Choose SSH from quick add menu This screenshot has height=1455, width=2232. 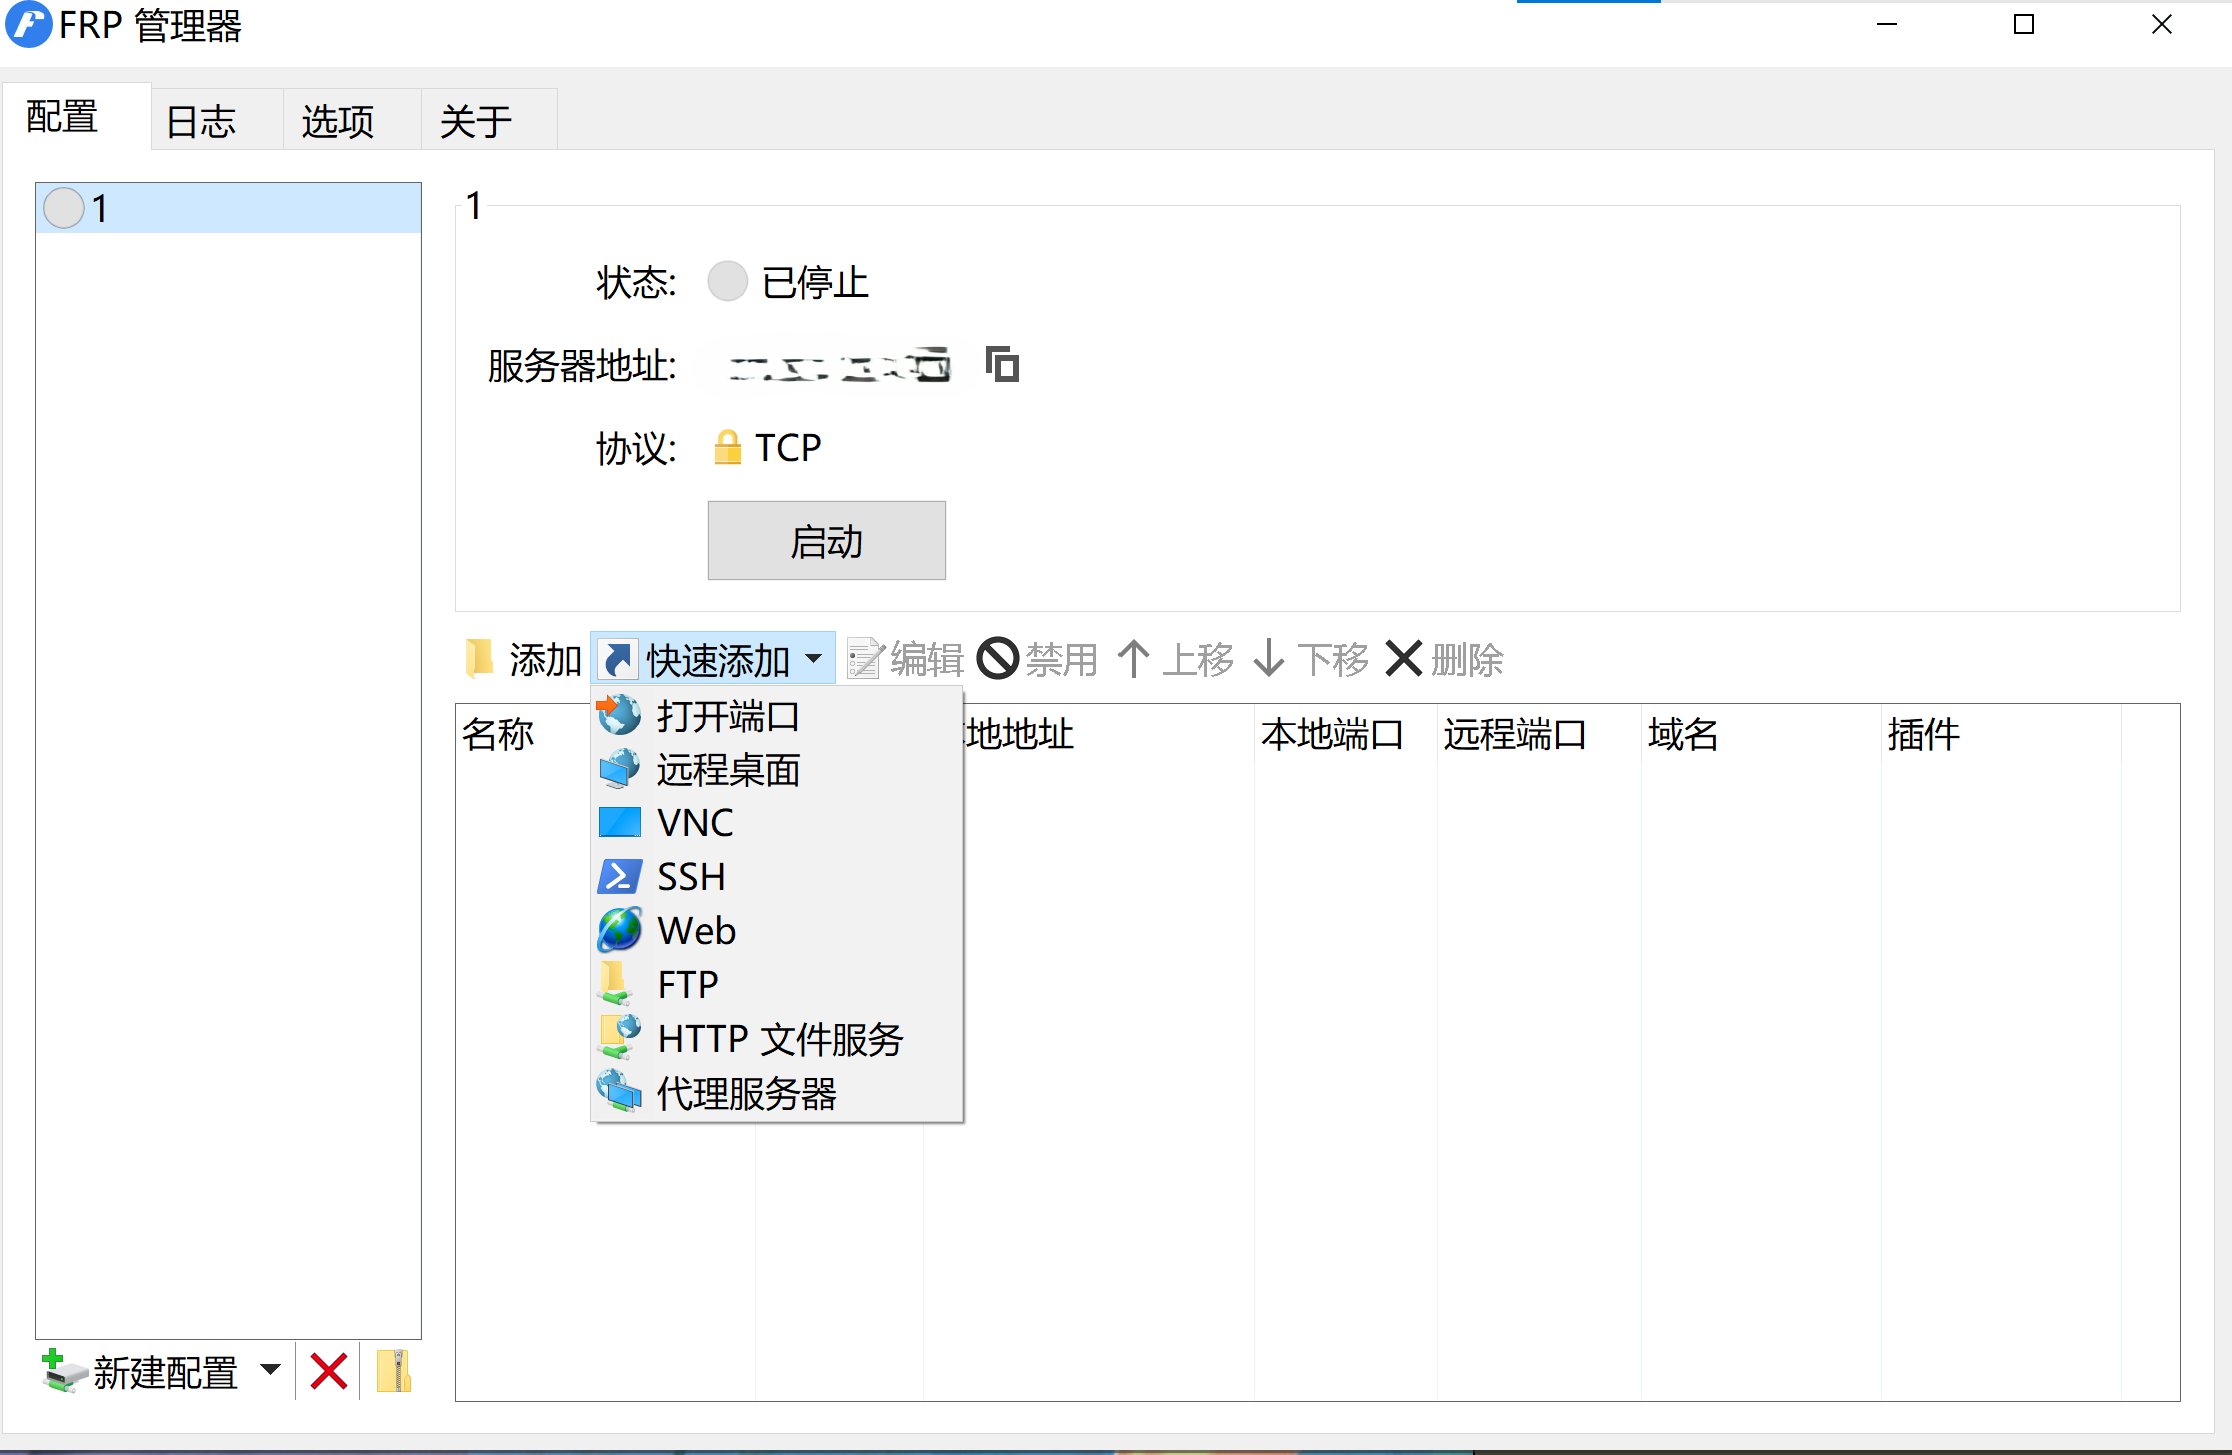[x=691, y=877]
